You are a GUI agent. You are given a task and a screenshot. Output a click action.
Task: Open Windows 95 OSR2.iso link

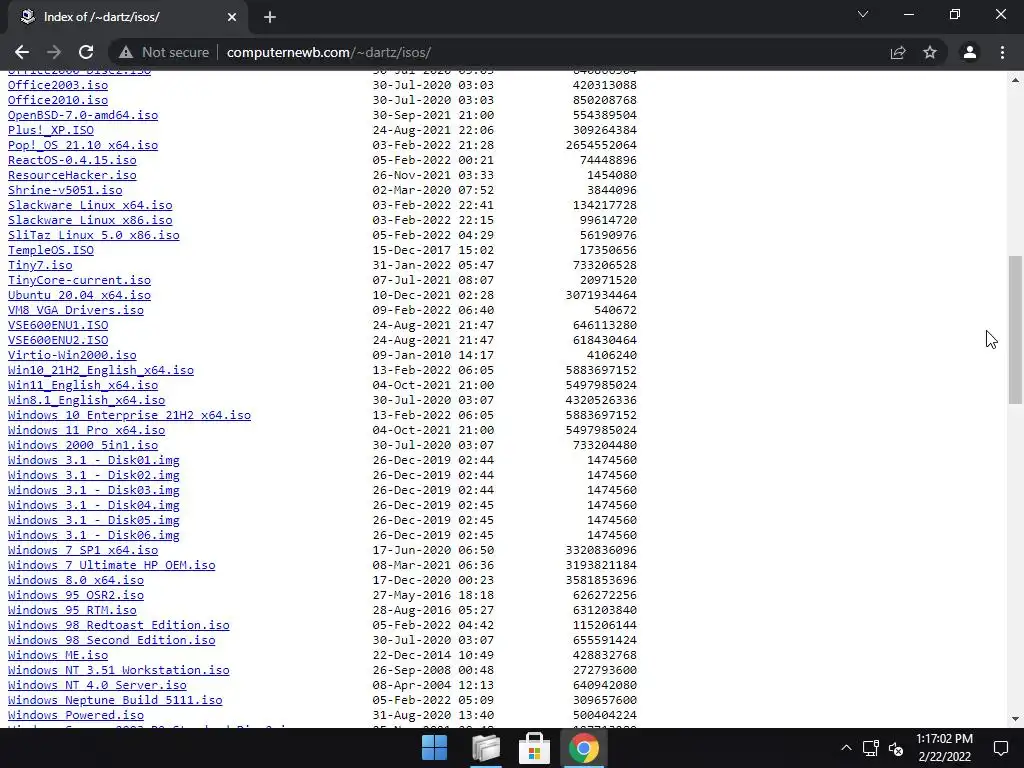coord(76,596)
